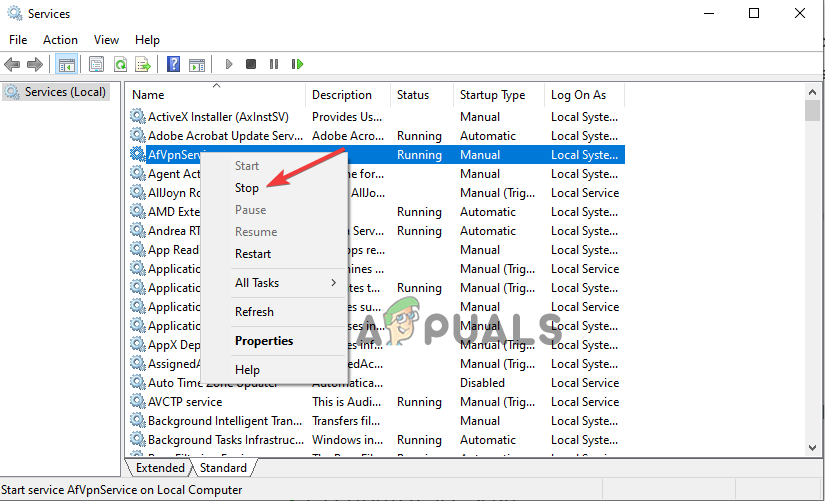Click 'Transfers fil...' description cell
Screen dimensions: 825x501
click(346, 421)
